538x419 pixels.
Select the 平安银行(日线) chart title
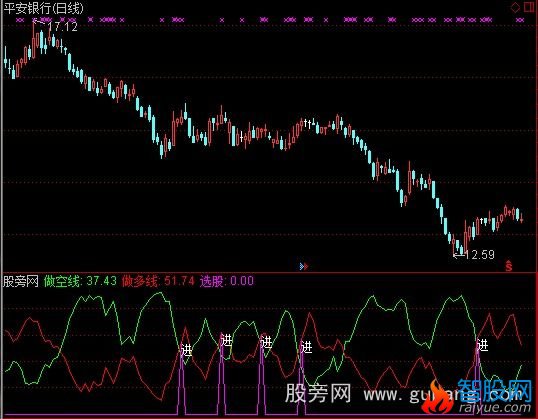point(44,8)
